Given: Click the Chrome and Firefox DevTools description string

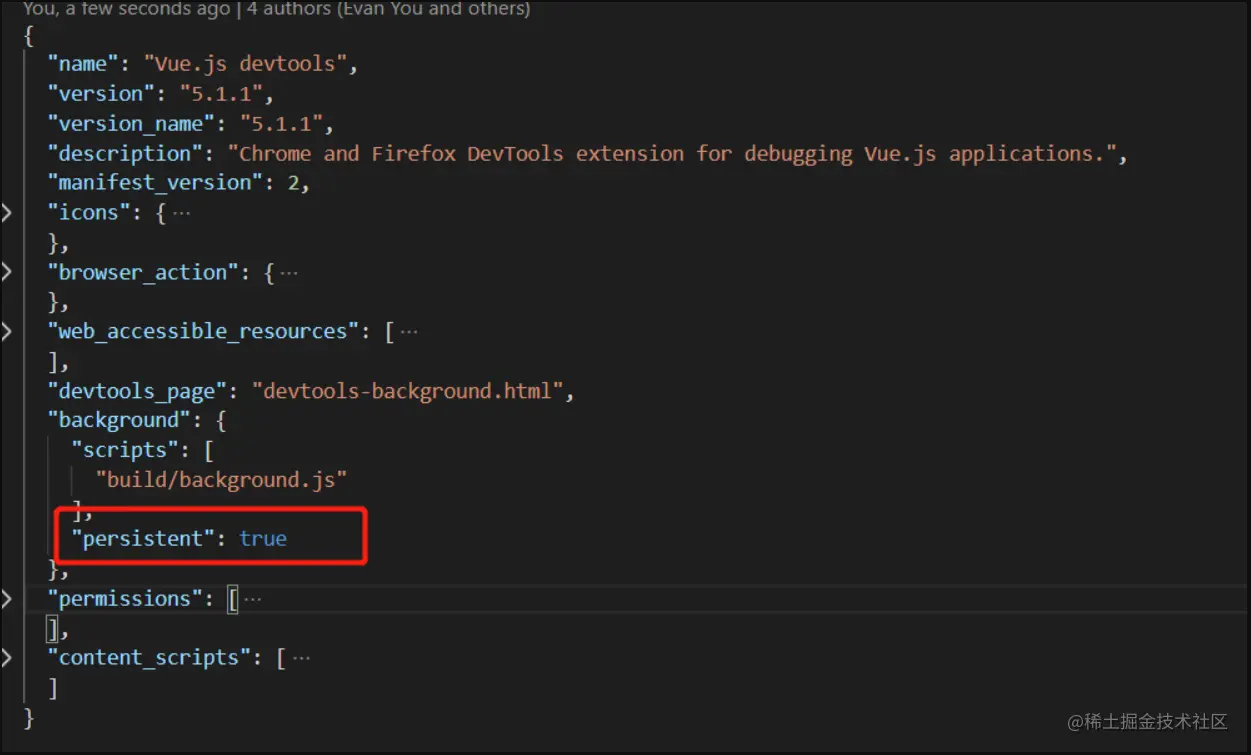Looking at the screenshot, I should 673,154.
